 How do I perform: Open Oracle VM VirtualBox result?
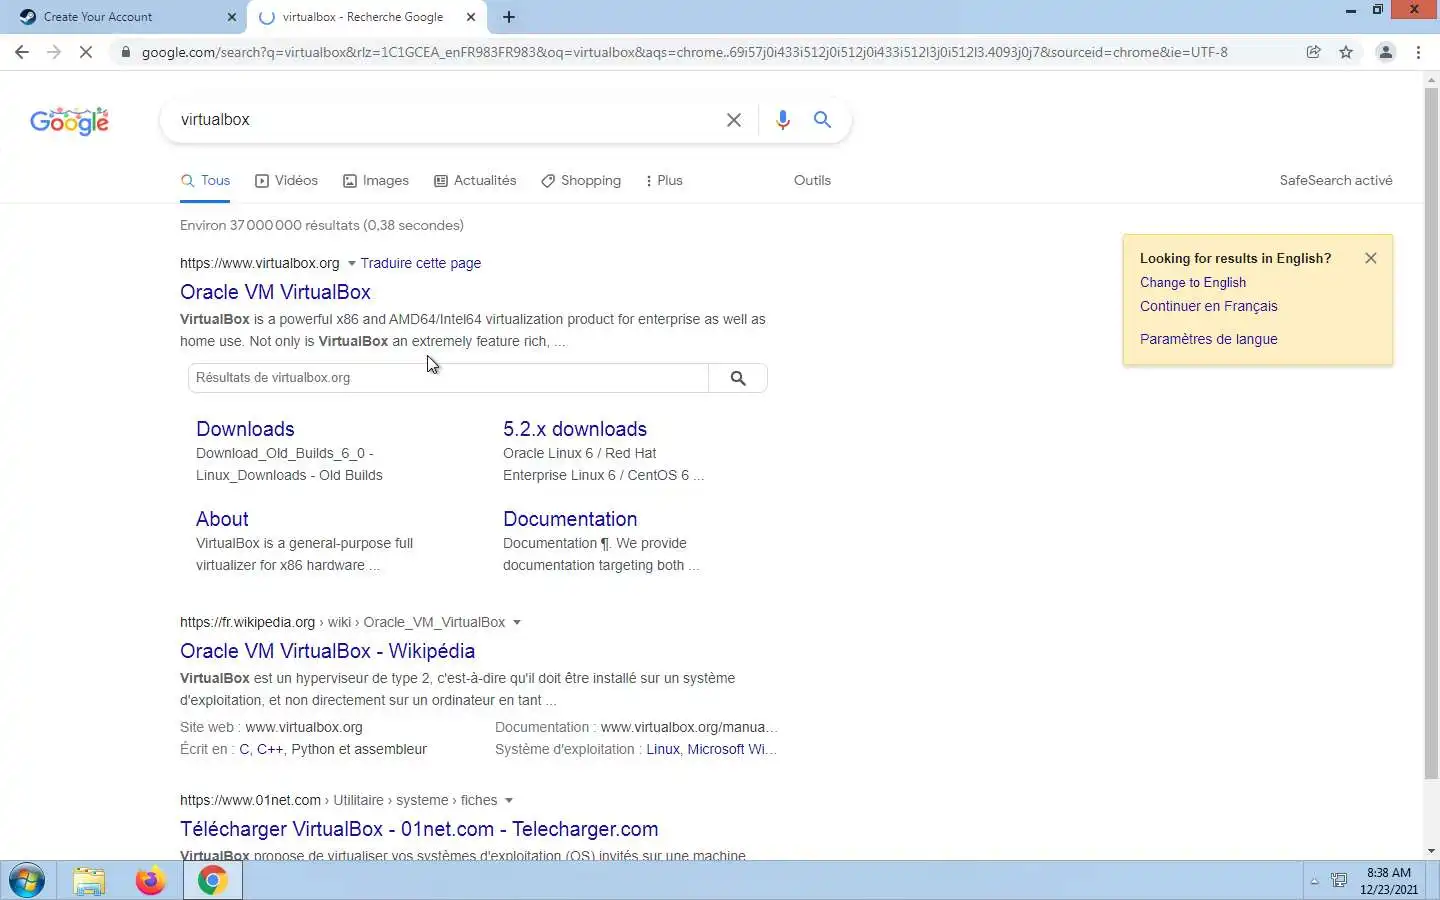[x=275, y=292]
